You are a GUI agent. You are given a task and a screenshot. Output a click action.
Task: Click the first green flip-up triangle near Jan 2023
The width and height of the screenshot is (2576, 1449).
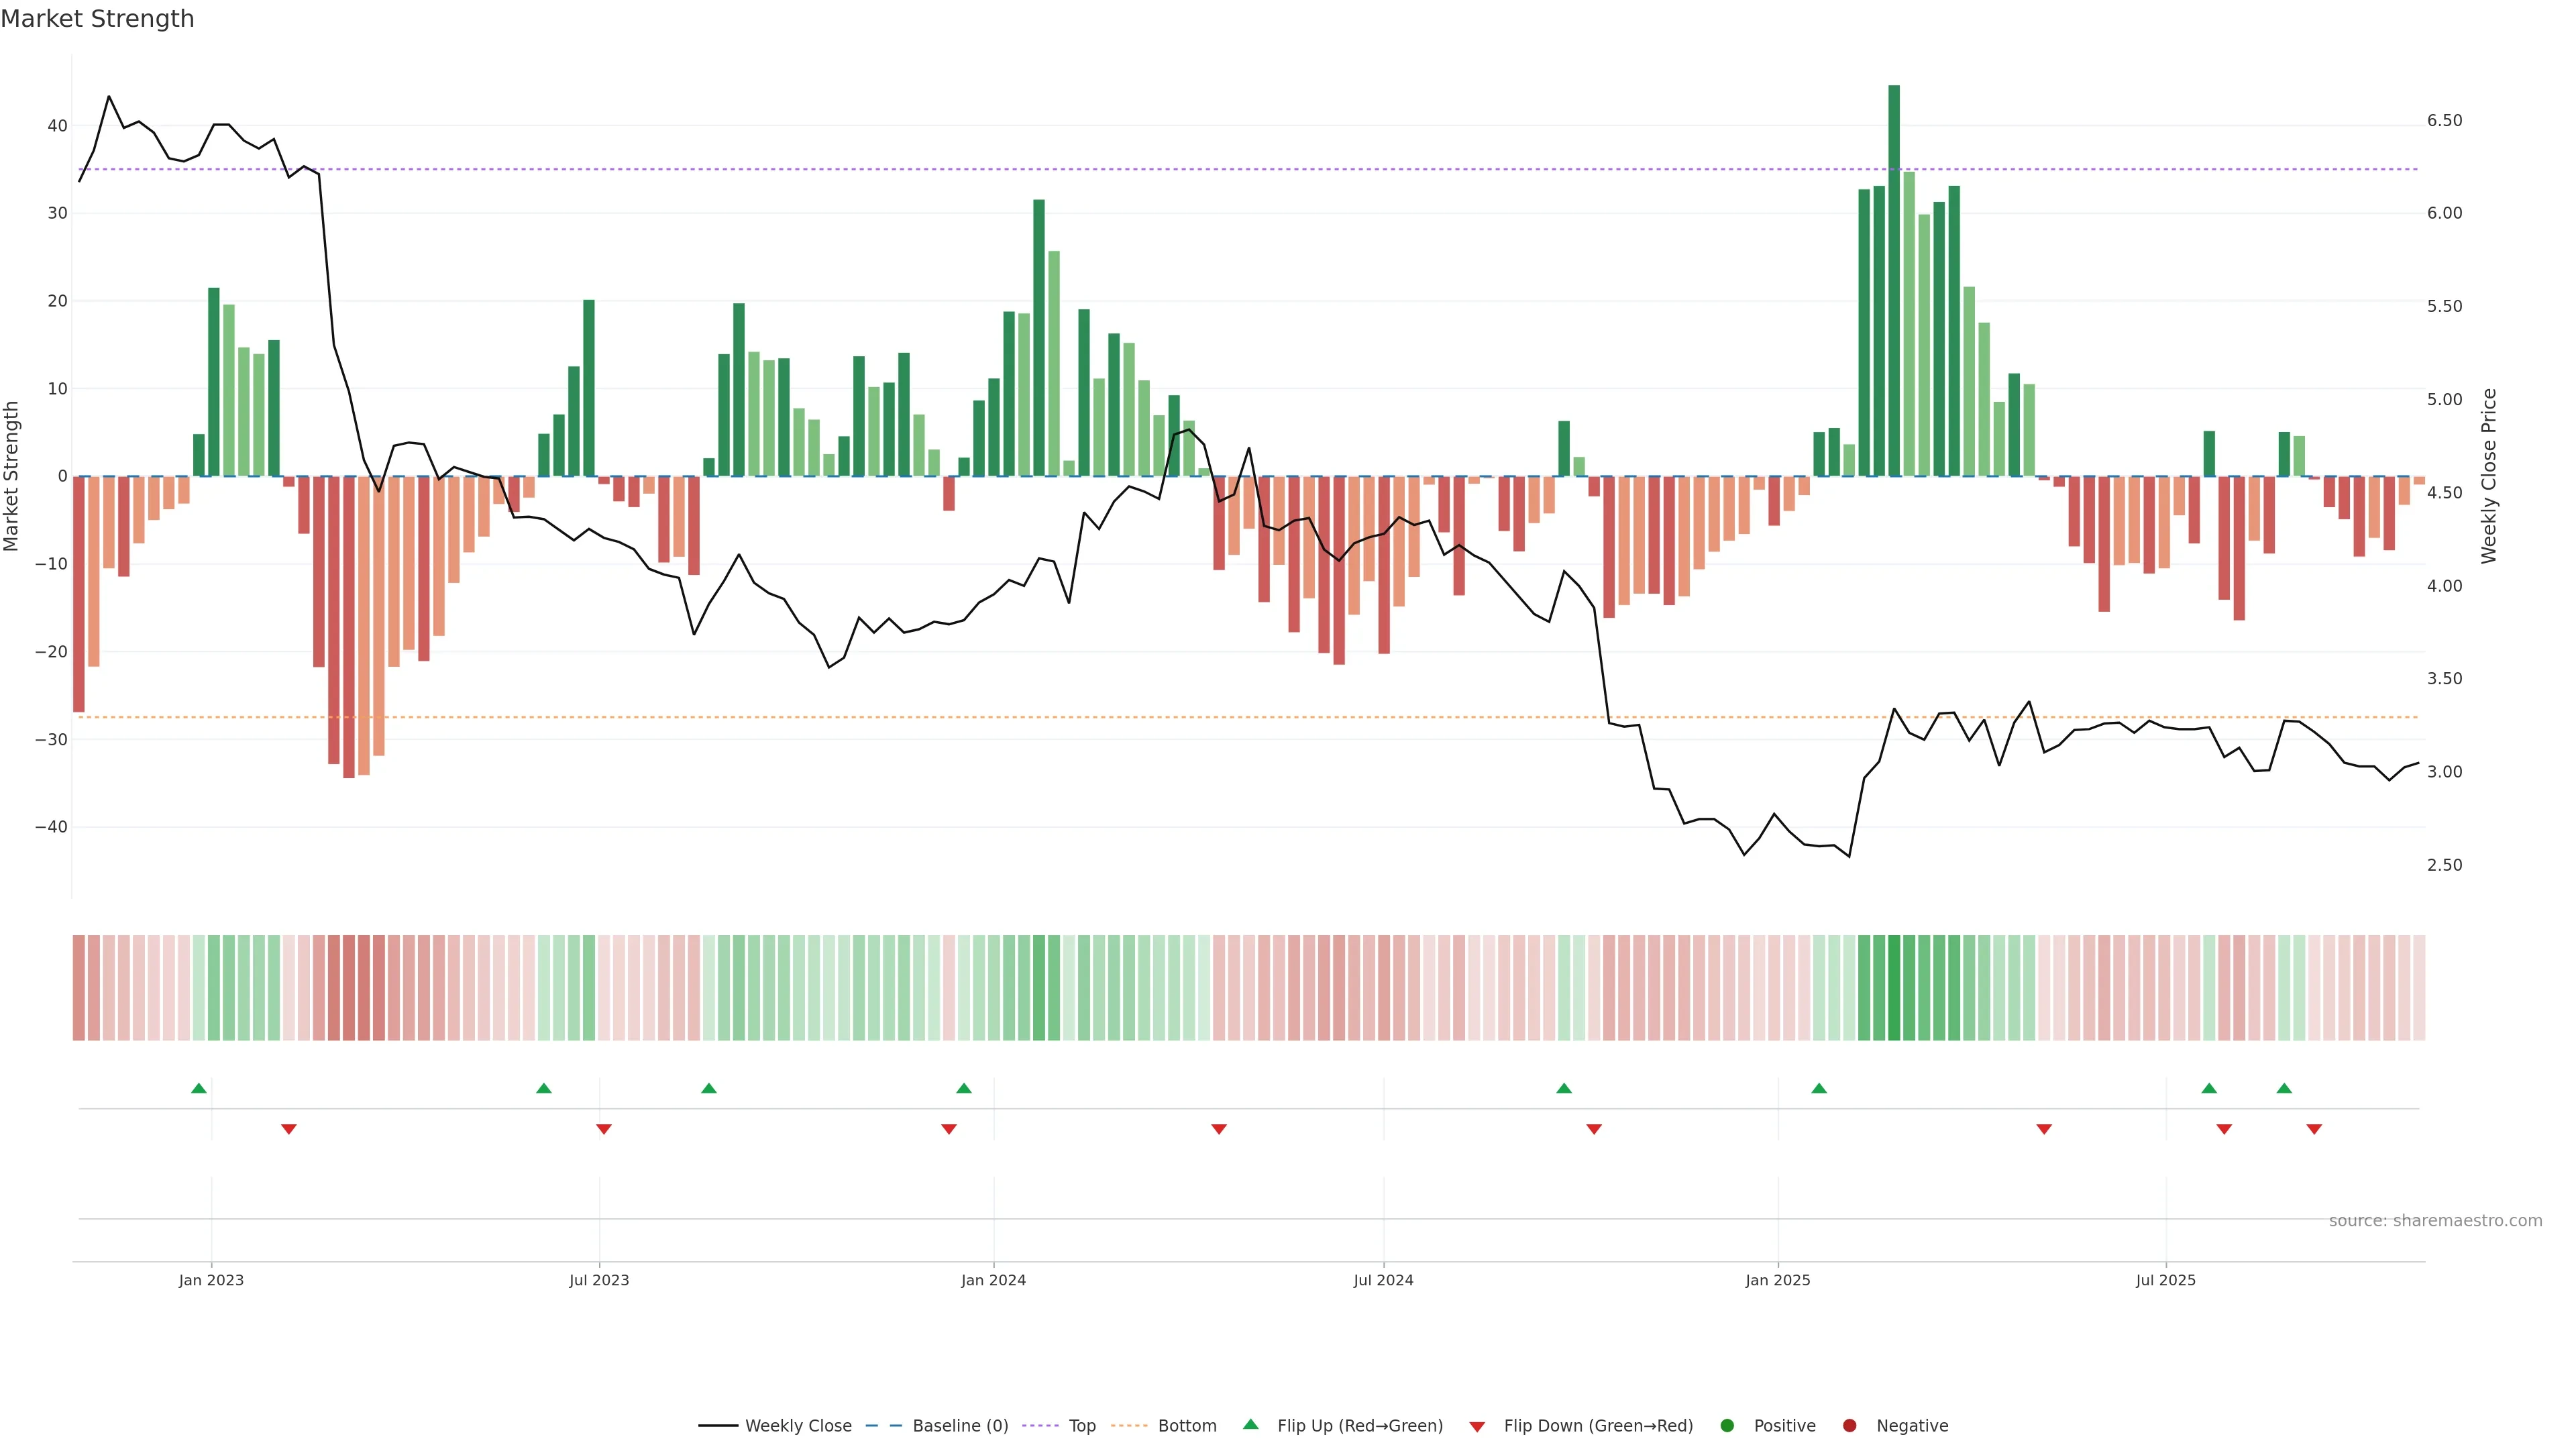[199, 1088]
